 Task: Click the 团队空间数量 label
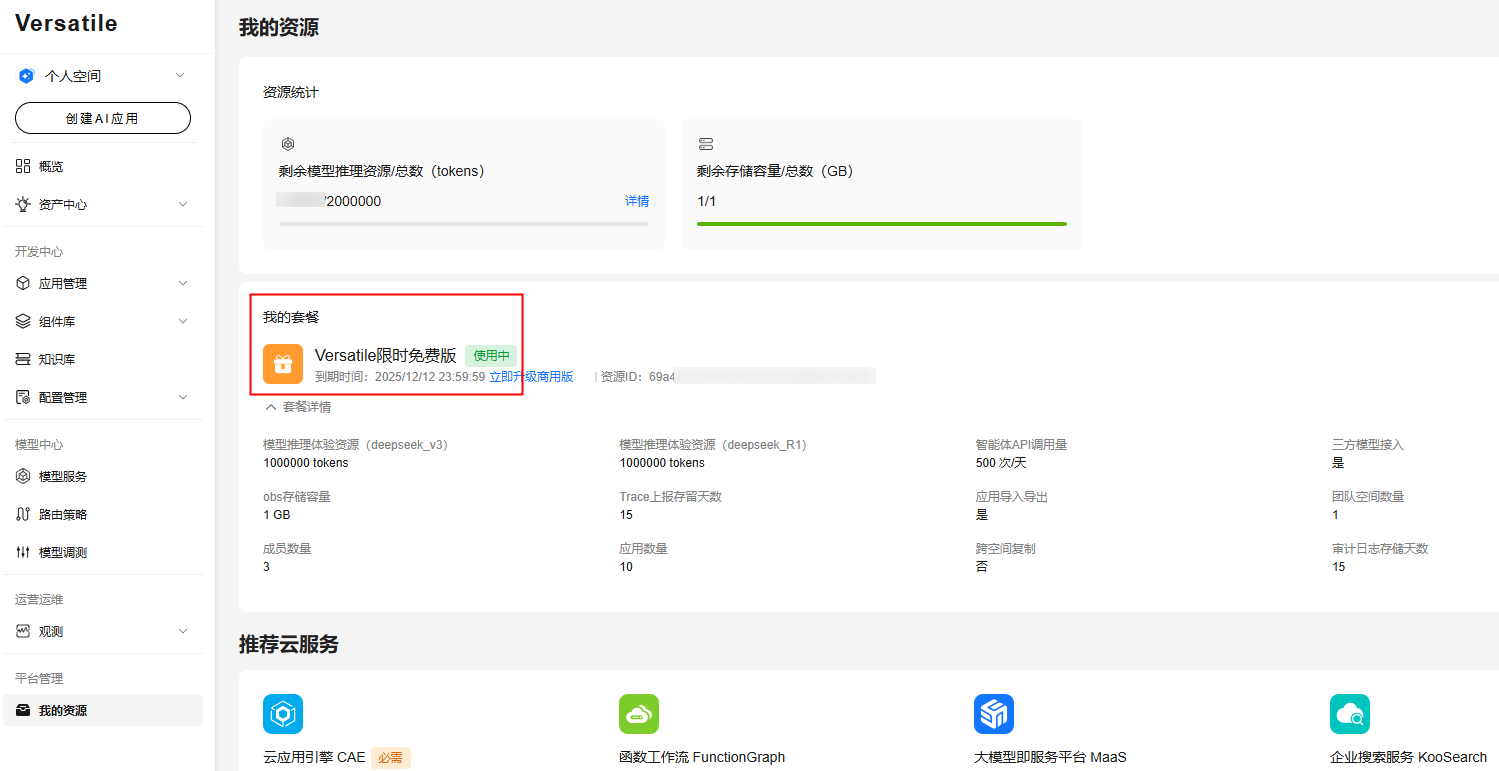[x=1368, y=497]
